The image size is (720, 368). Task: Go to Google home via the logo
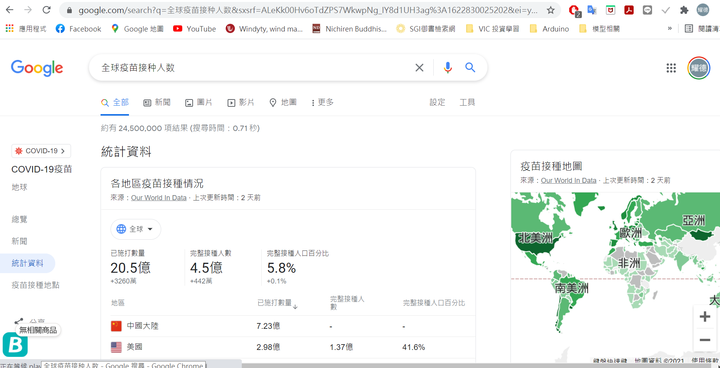click(x=37, y=68)
